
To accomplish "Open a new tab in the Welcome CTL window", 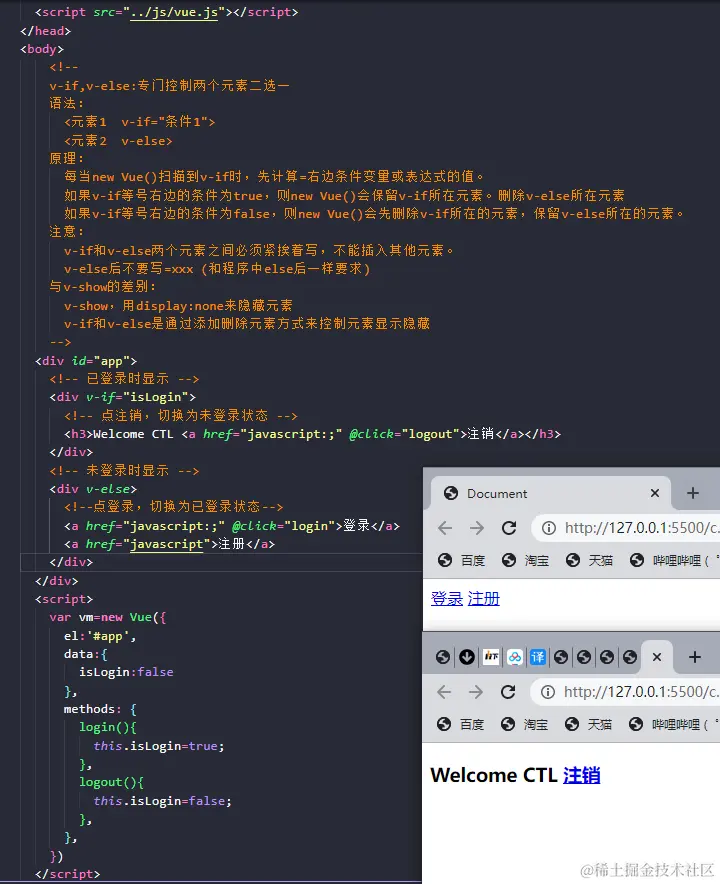I will click(x=695, y=657).
